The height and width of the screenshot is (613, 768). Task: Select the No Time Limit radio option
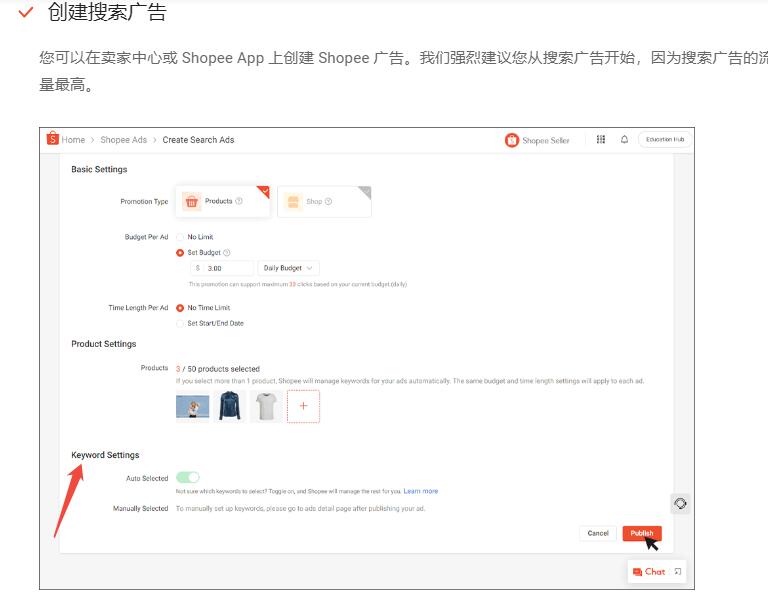click(180, 308)
